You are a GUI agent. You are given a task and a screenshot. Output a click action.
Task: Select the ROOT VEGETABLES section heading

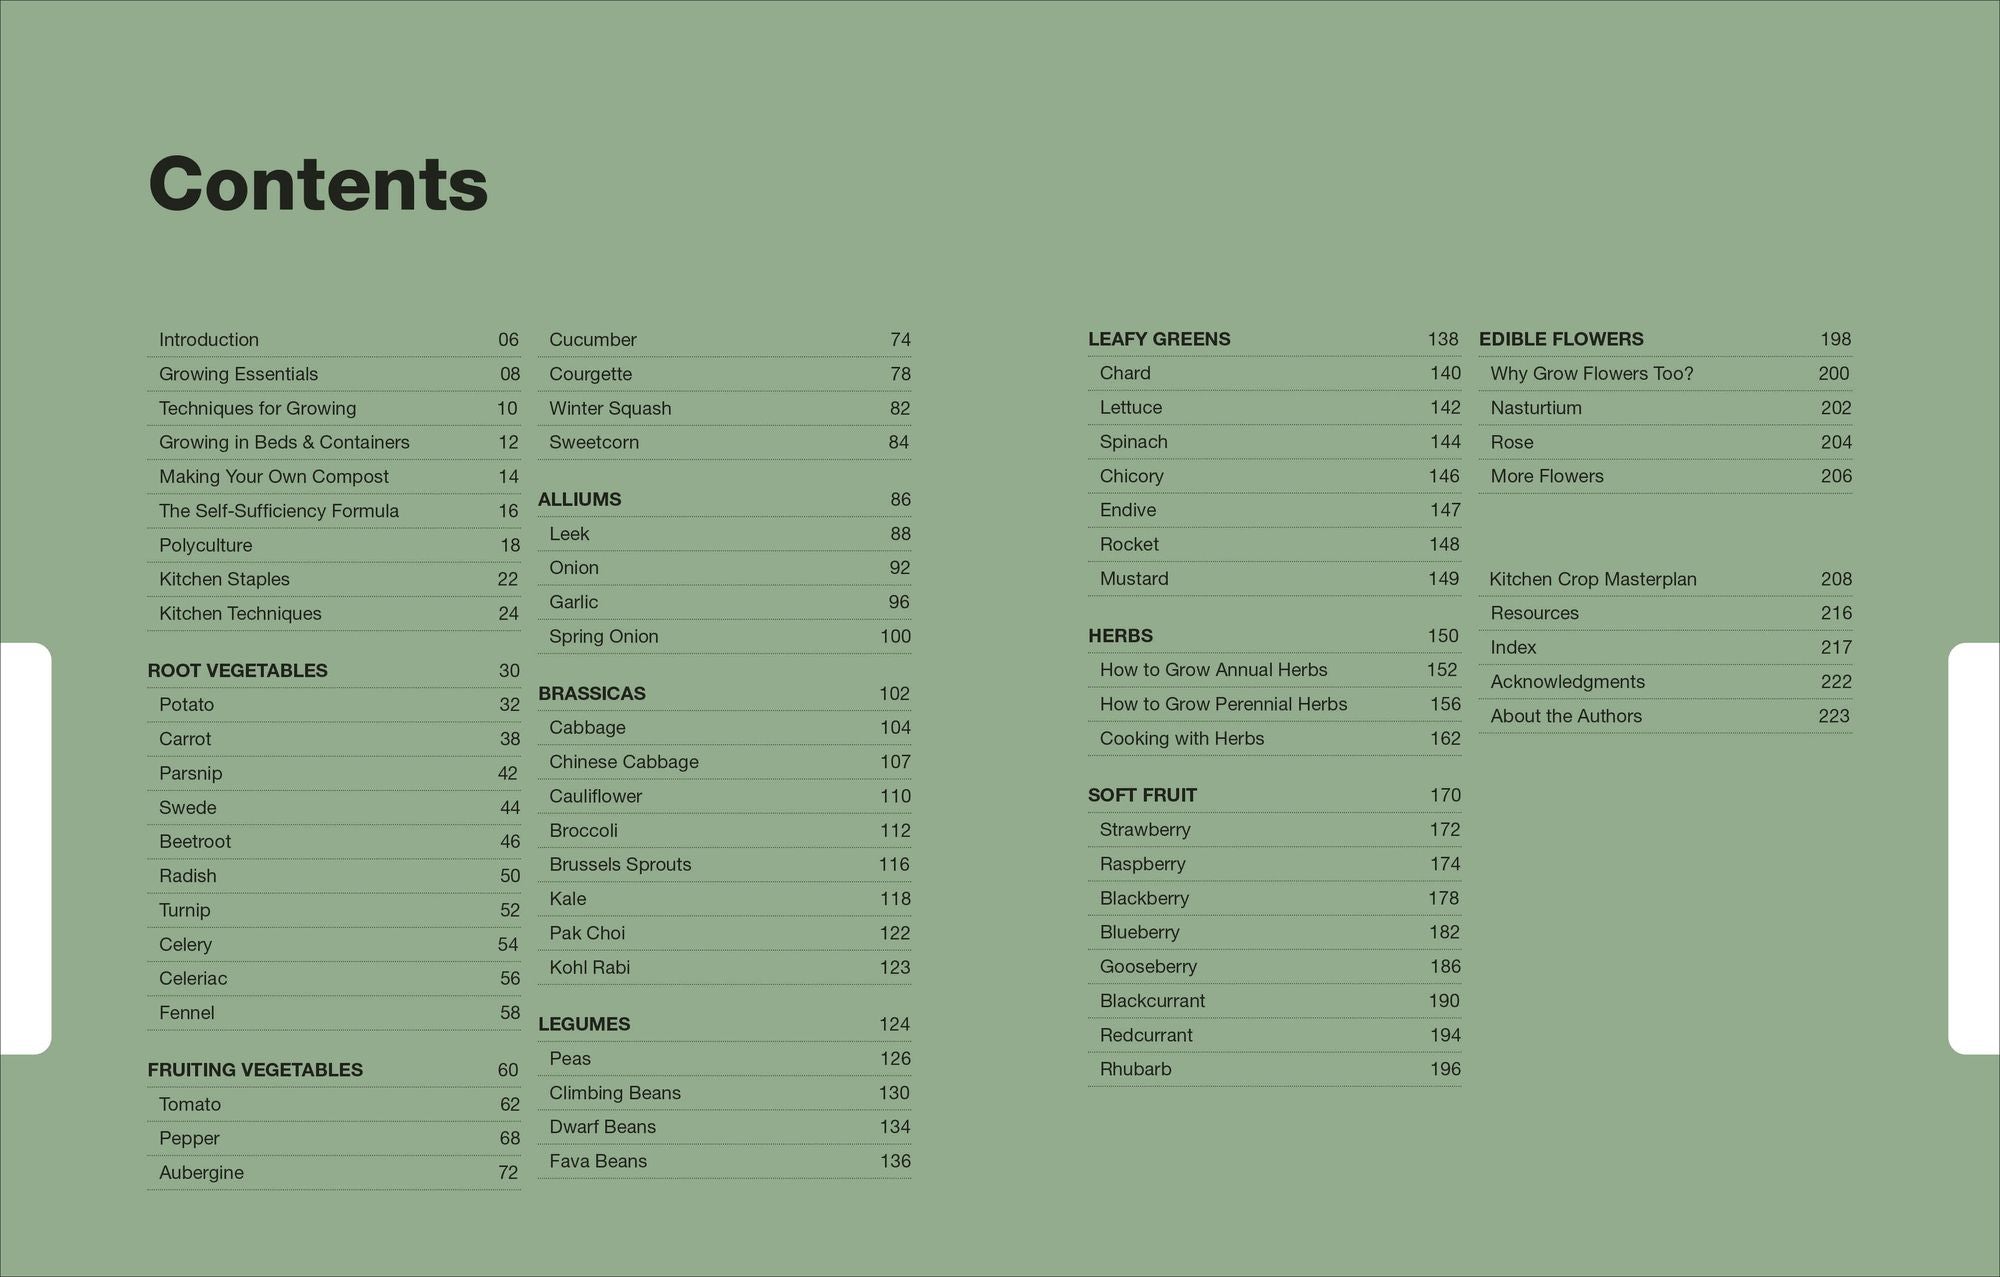(237, 671)
